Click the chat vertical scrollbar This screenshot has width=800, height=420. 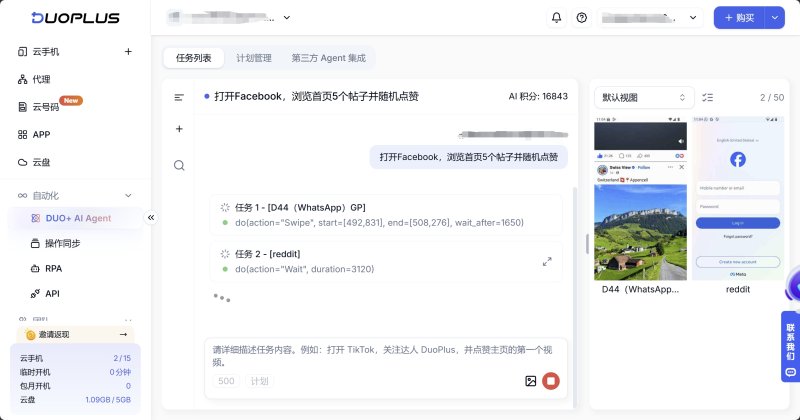tap(575, 296)
